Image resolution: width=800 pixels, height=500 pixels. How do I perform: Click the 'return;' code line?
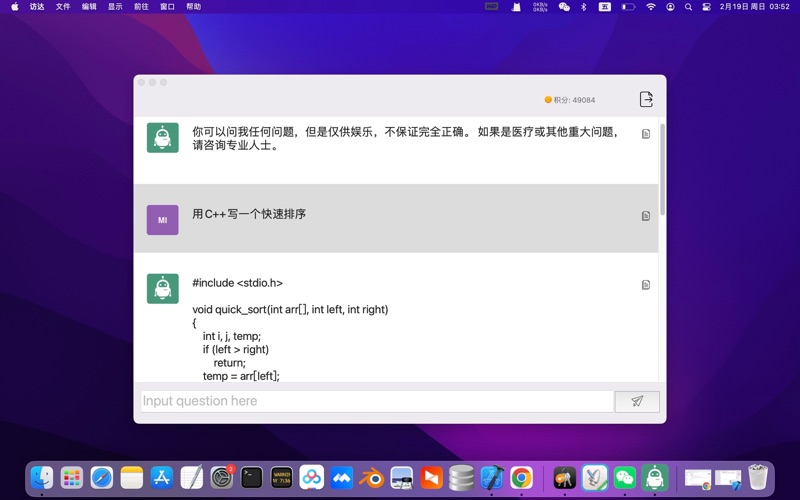tap(230, 363)
